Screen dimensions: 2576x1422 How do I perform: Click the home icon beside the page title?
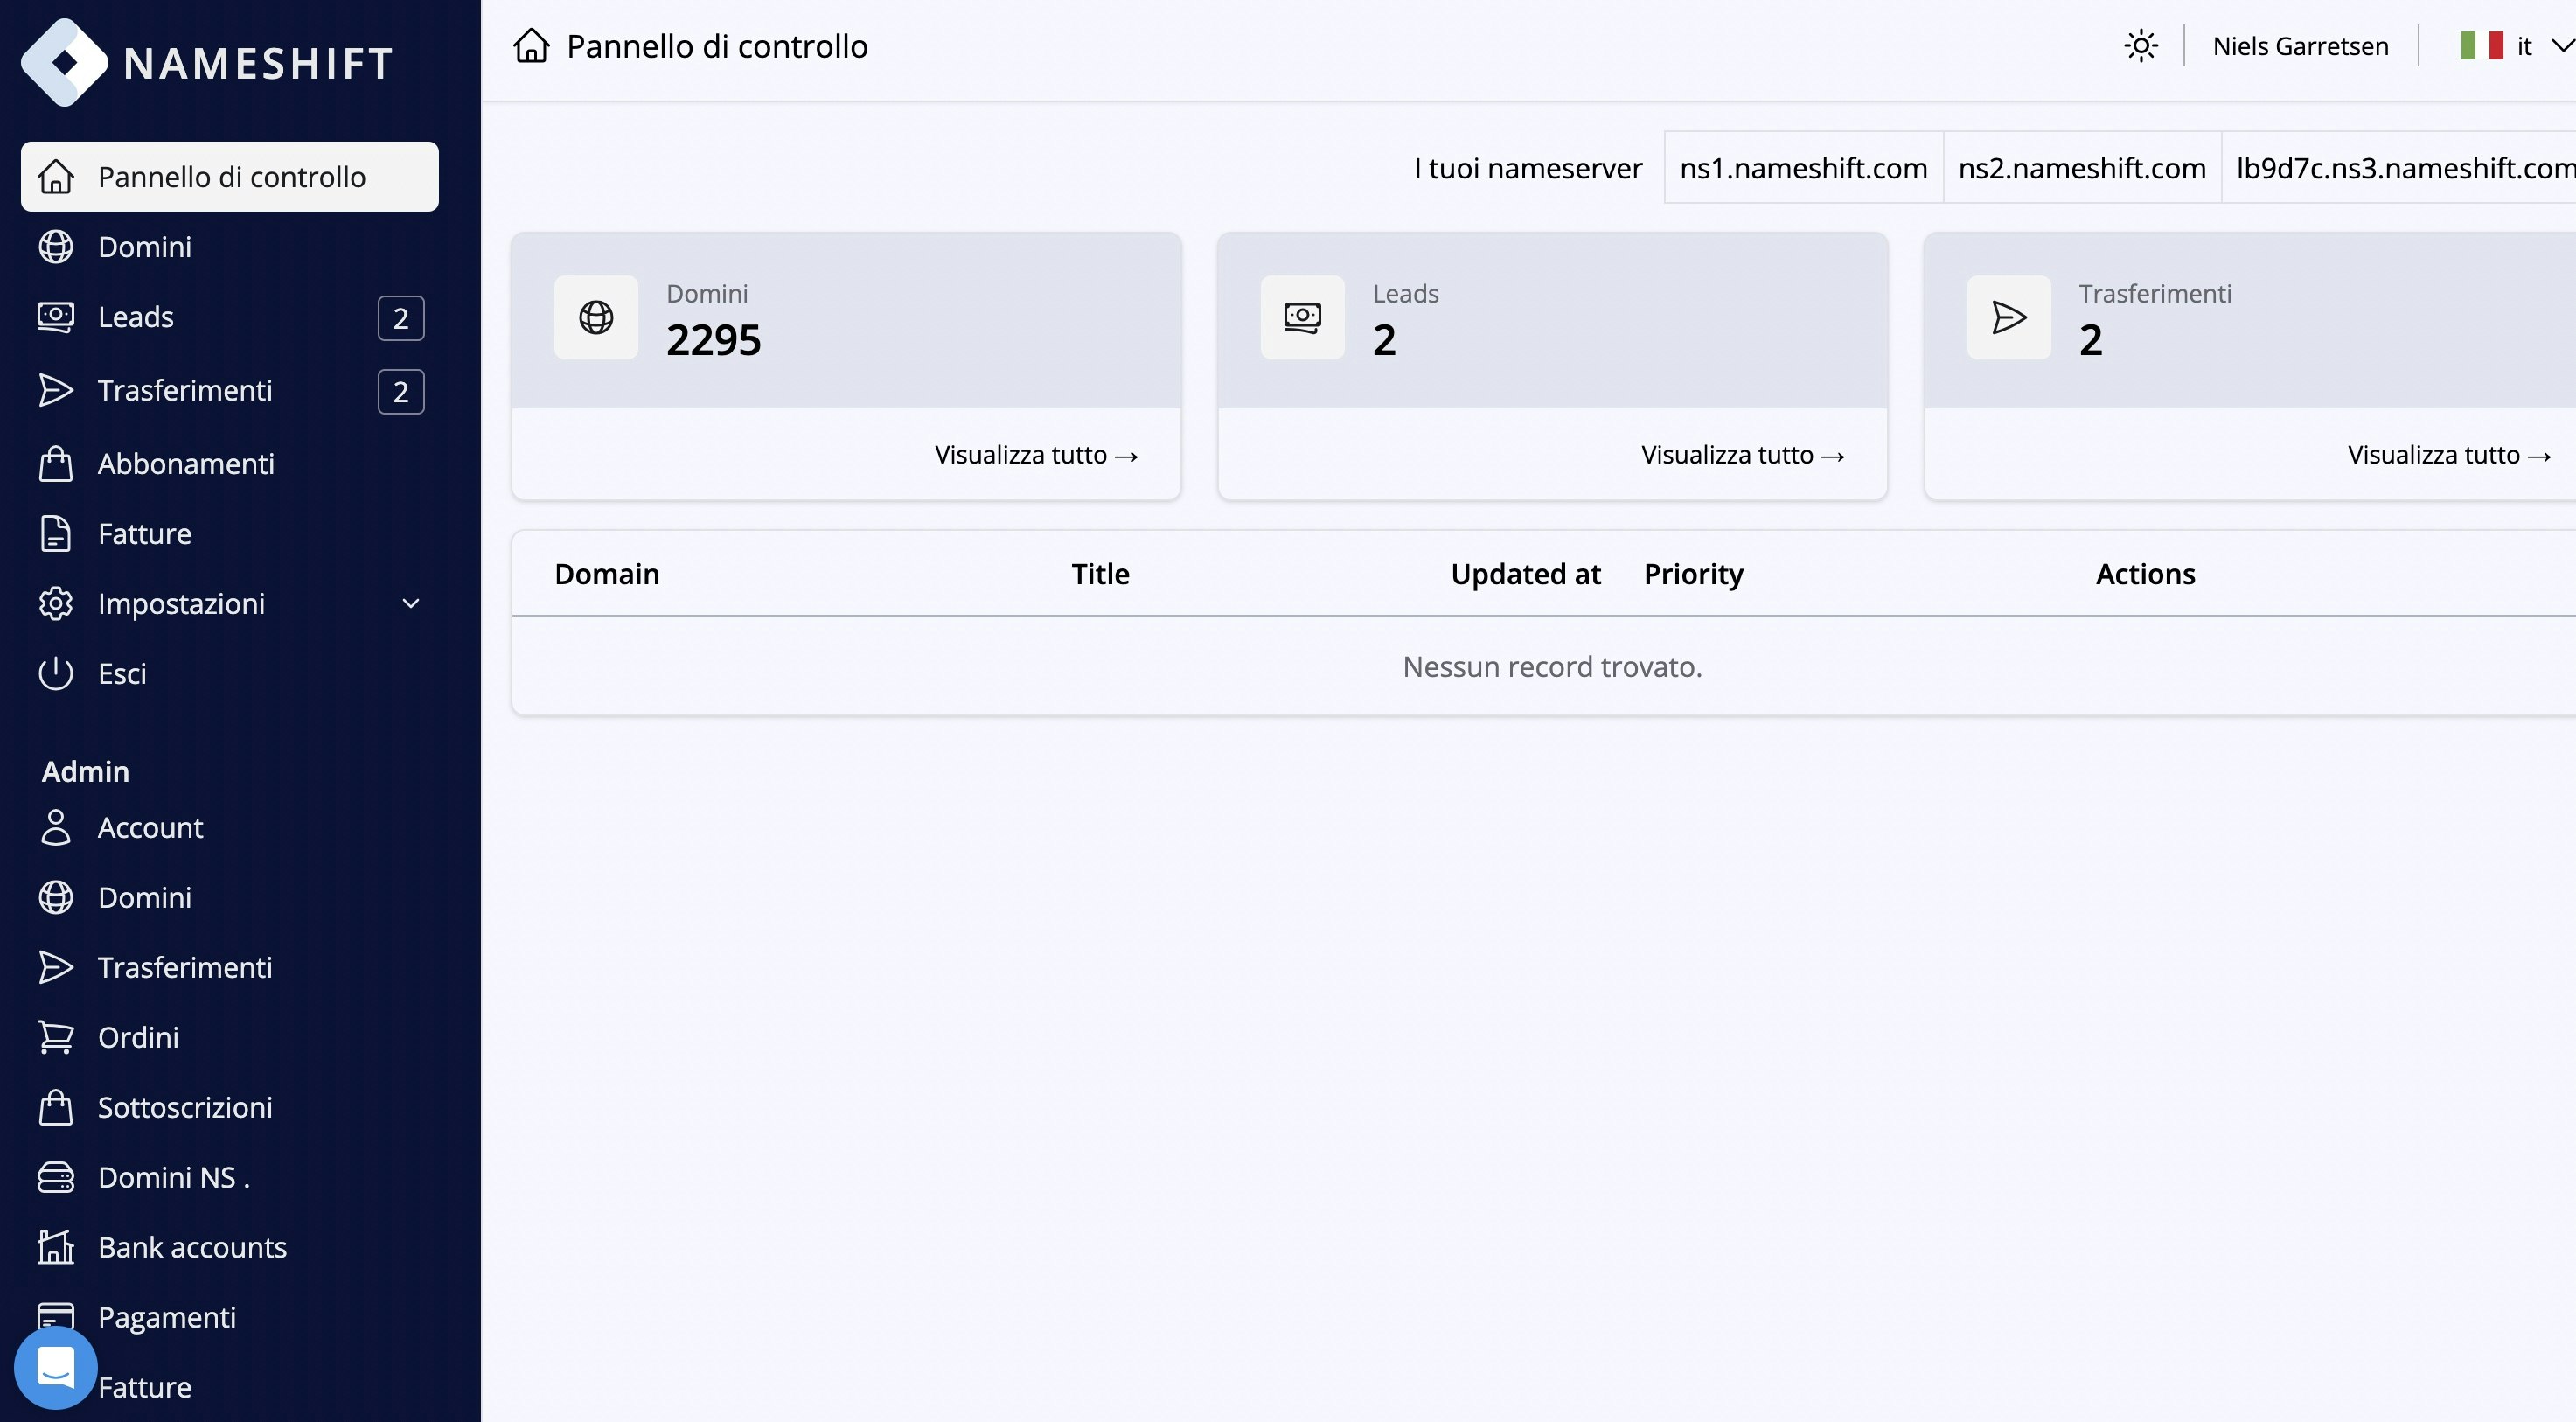531,46
